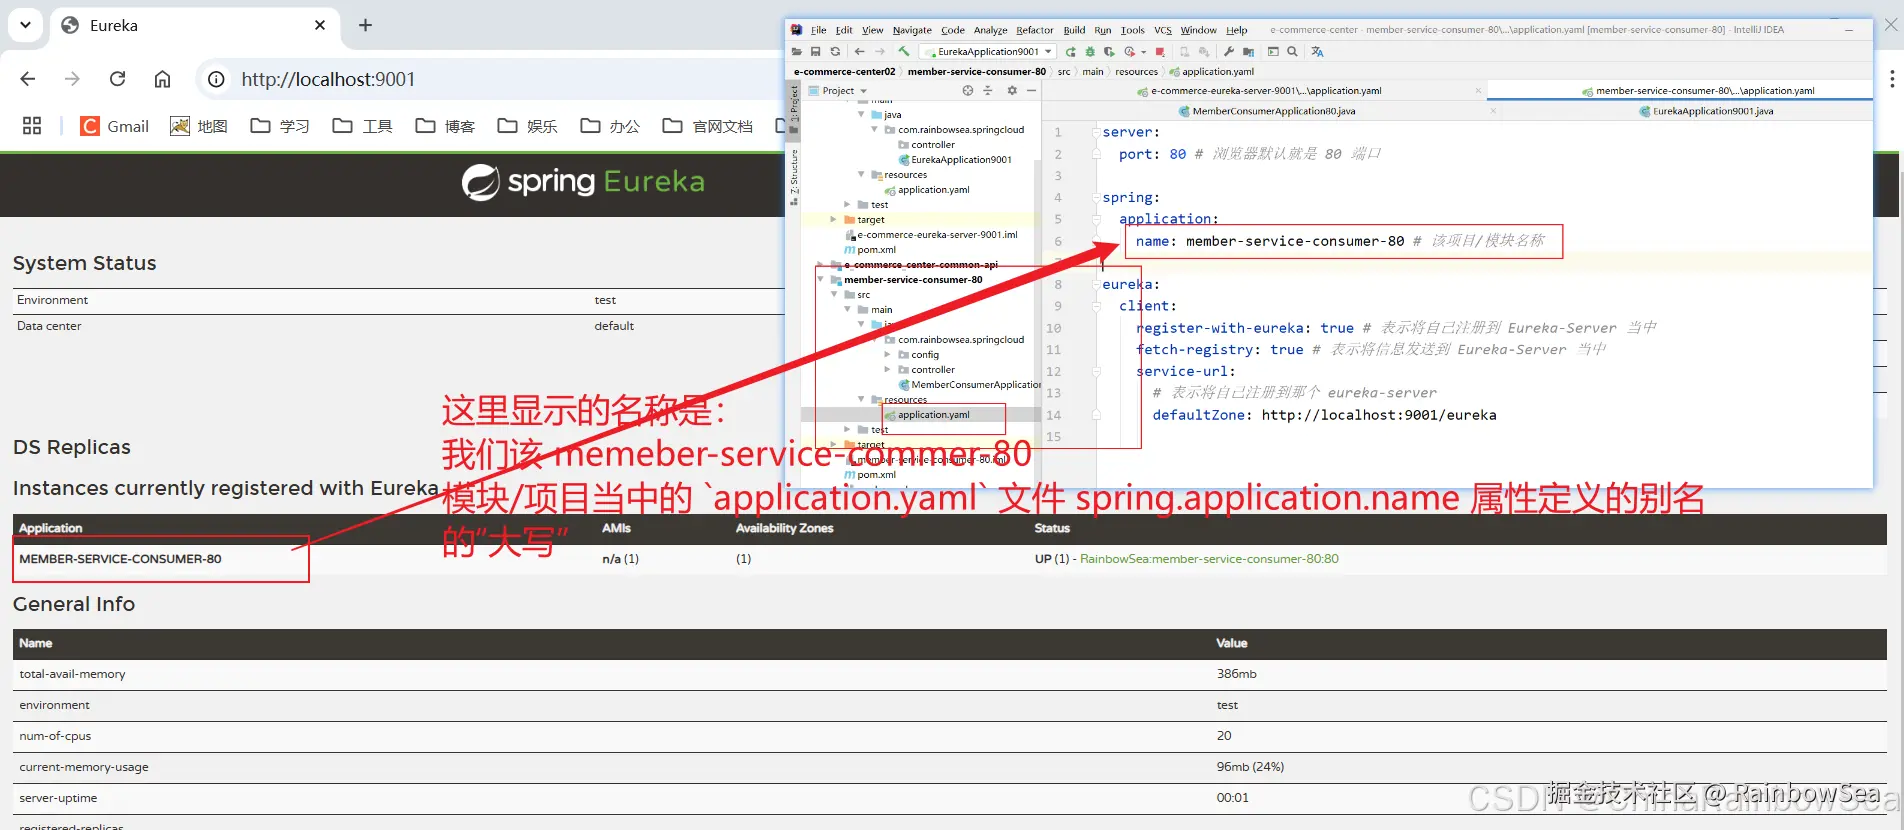The width and height of the screenshot is (1904, 830).
Task: Click the red Stop icon in IntelliJ toolbar
Action: tap(1160, 52)
